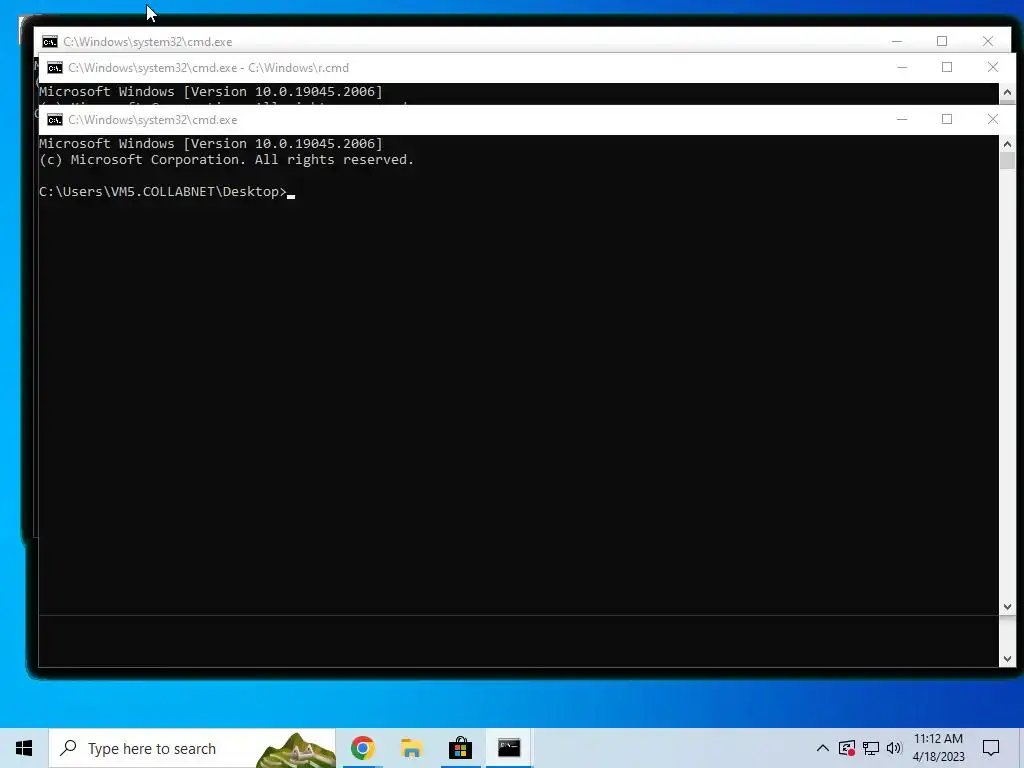Viewport: 1024px width, 768px height.
Task: Open Microsoft Store from the taskbar
Action: pos(460,748)
